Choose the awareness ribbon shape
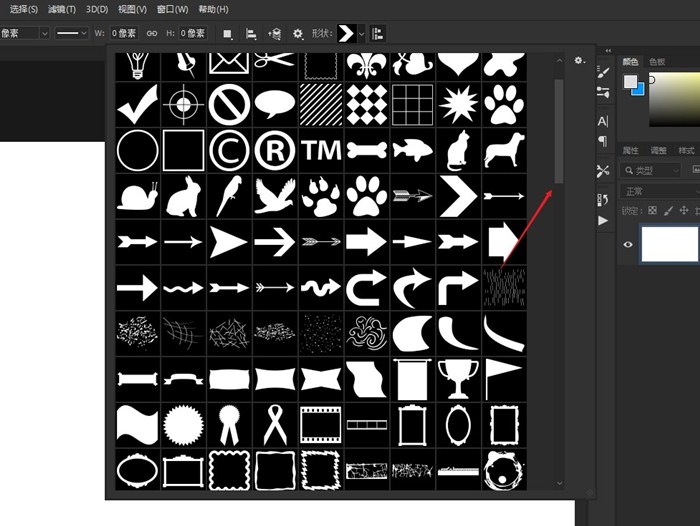The width and height of the screenshot is (700, 526). tap(275, 425)
